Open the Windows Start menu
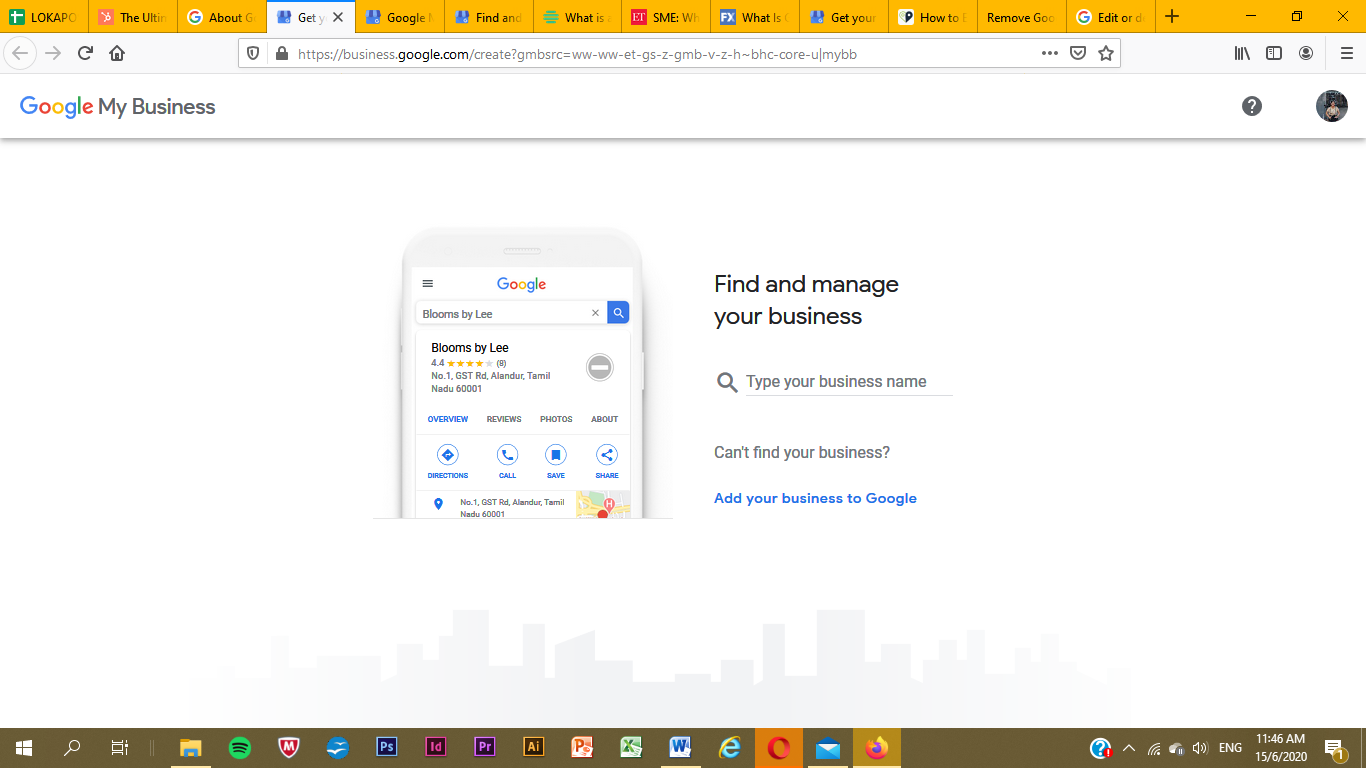The width and height of the screenshot is (1366, 768). click(24, 748)
